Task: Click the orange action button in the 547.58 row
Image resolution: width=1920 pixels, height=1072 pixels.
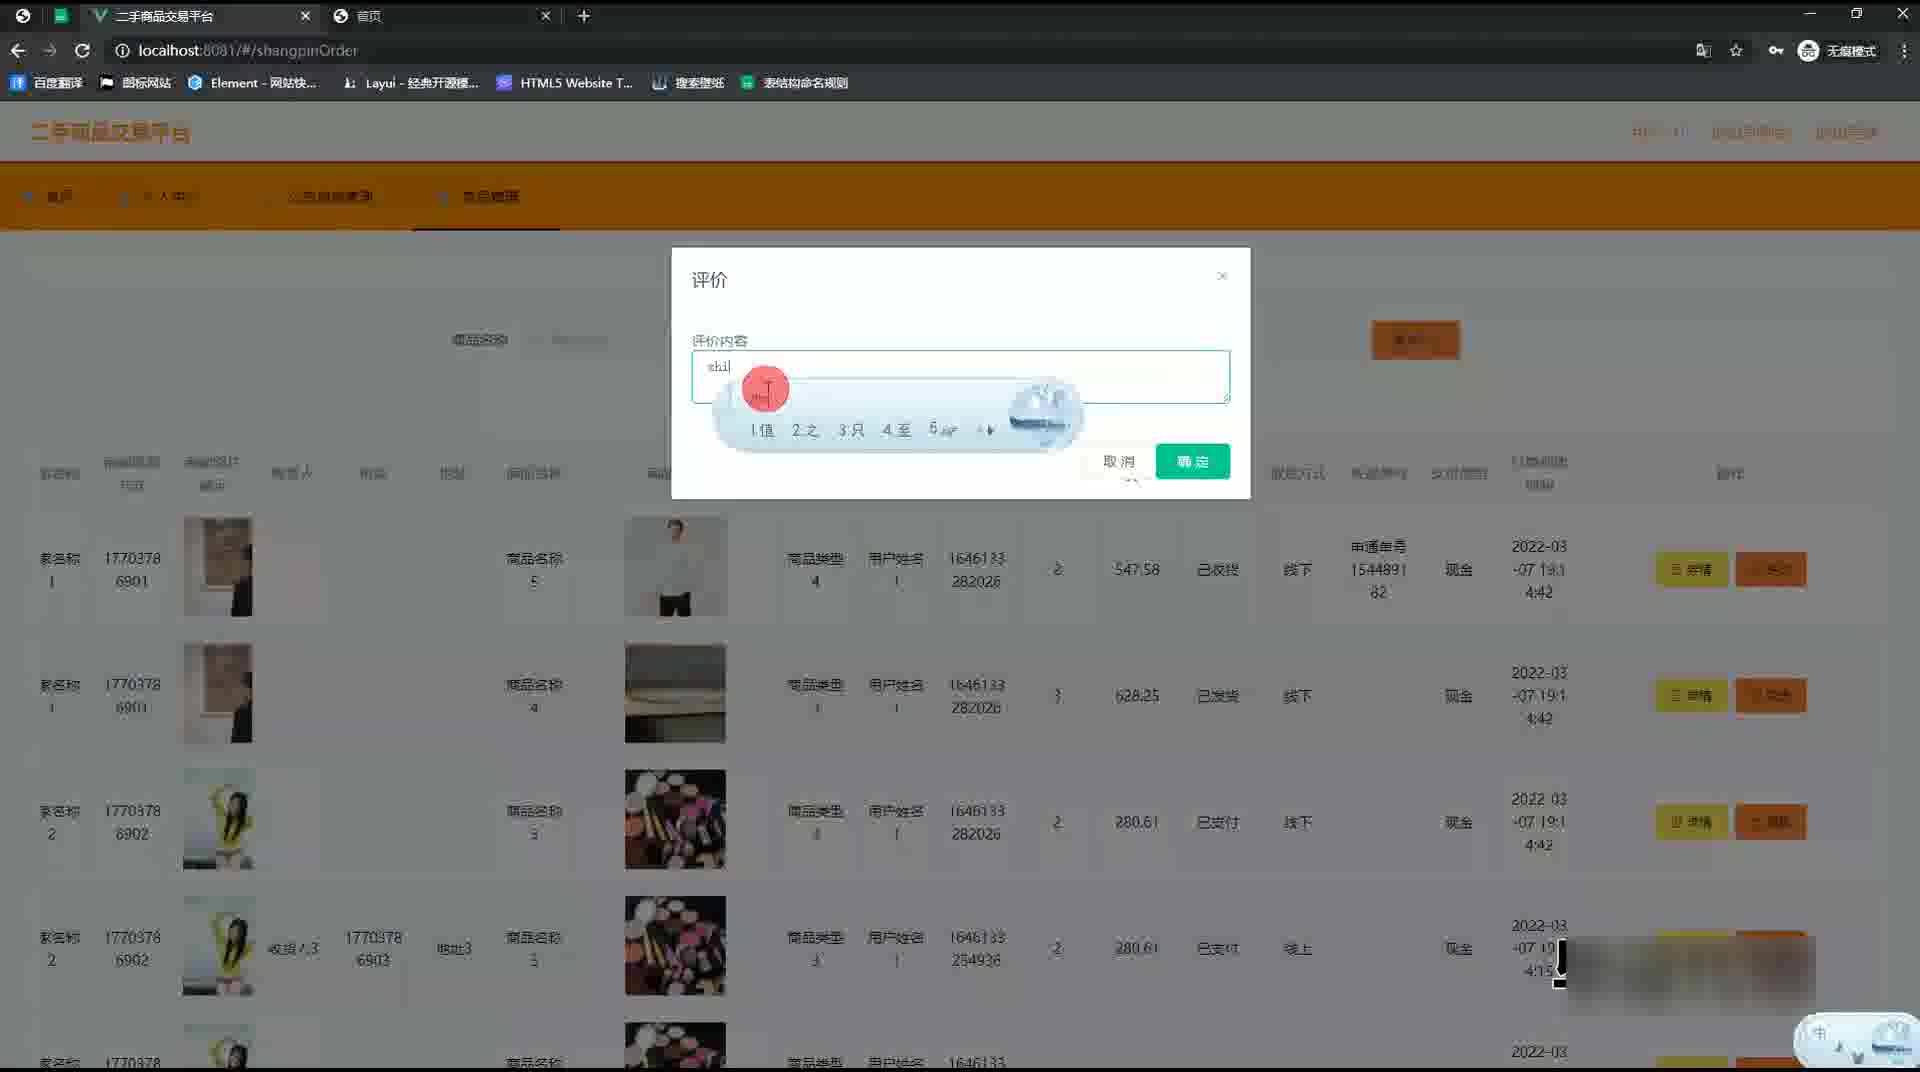Action: coord(1770,569)
